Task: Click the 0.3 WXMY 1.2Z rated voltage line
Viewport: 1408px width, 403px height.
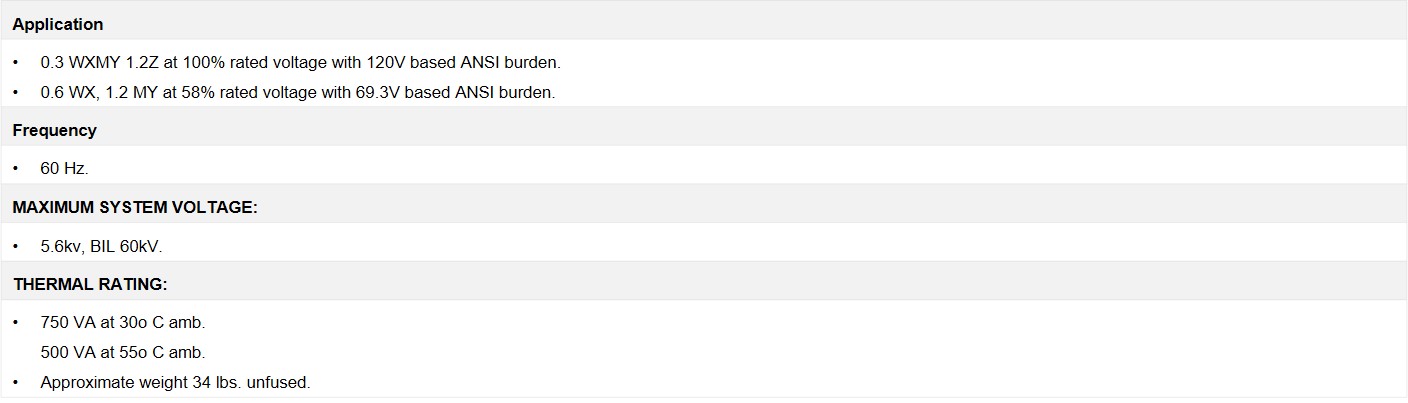Action: point(300,62)
